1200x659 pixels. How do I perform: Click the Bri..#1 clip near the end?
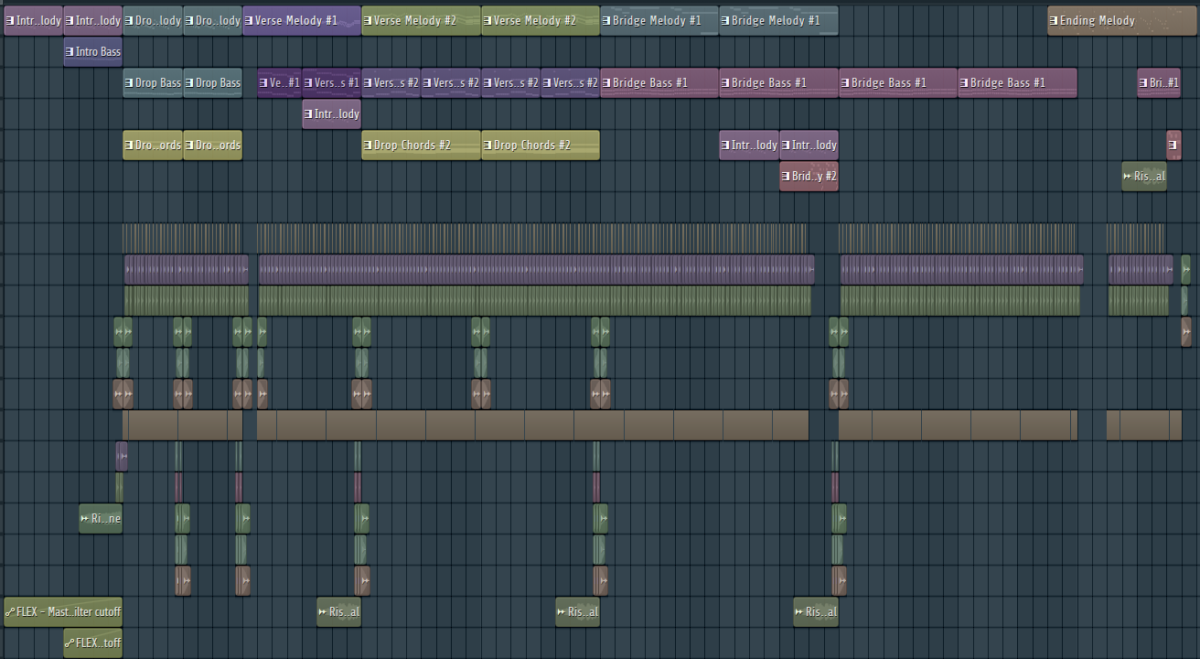click(1158, 83)
